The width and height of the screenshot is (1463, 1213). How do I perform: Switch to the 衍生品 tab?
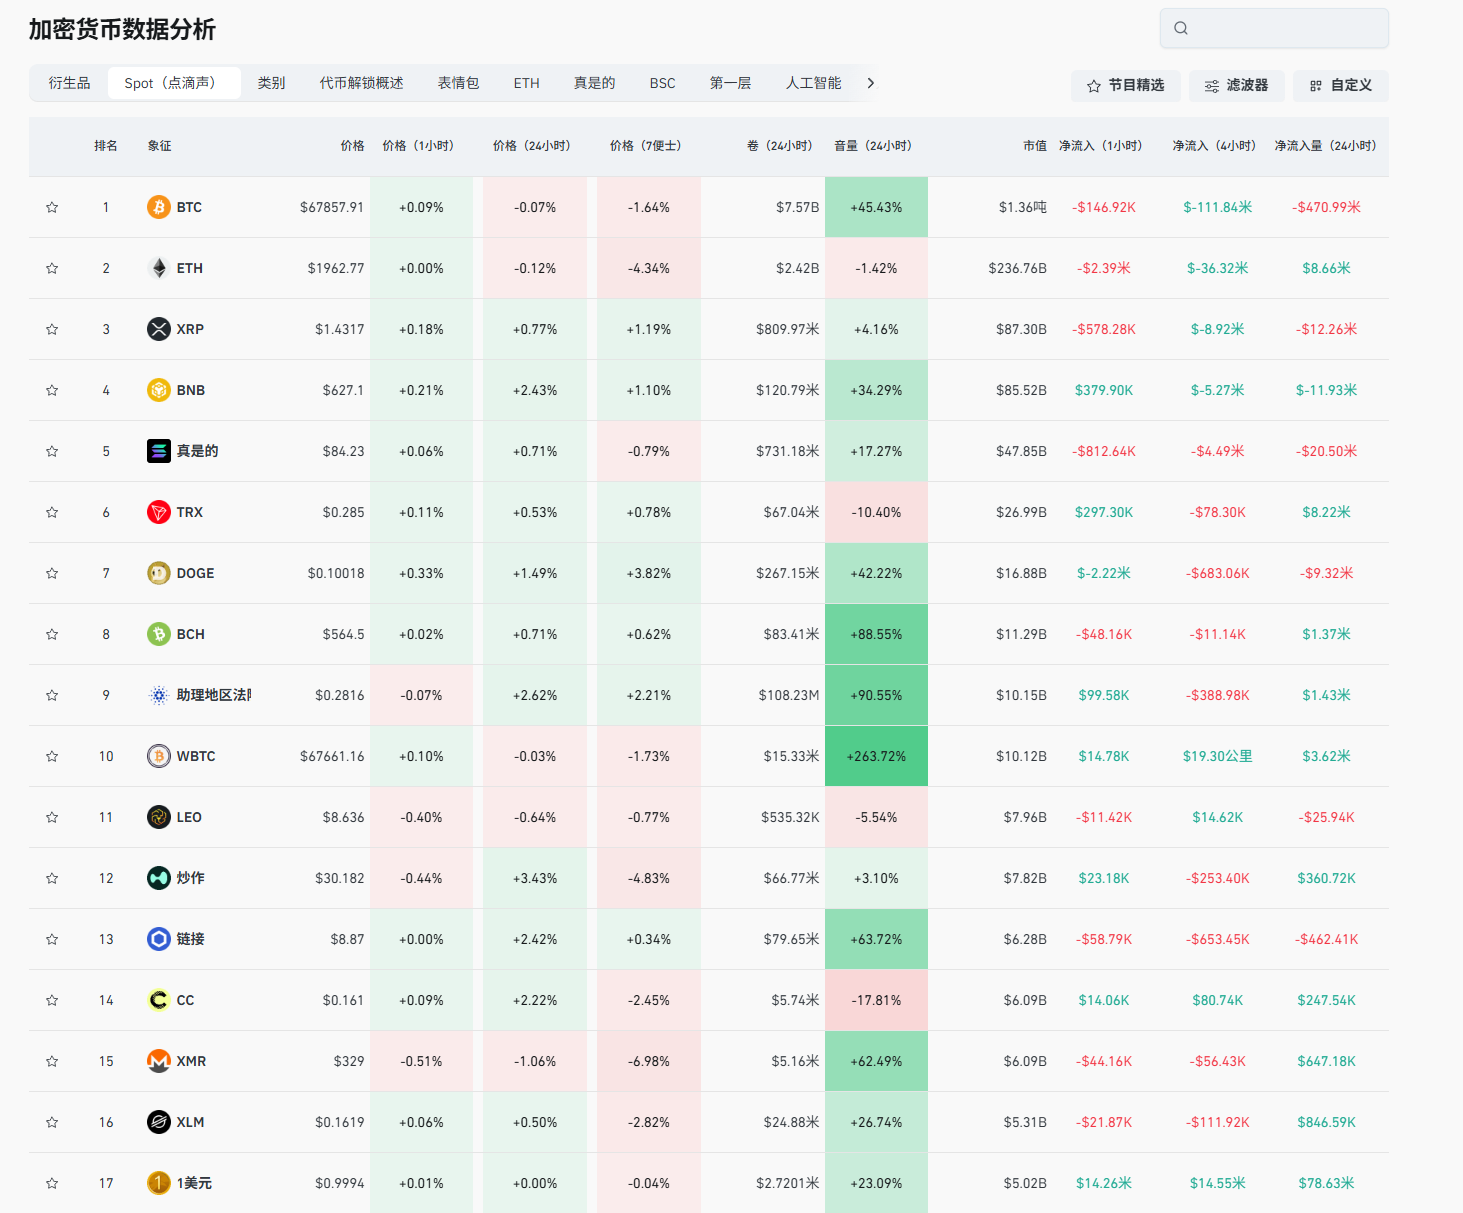69,83
